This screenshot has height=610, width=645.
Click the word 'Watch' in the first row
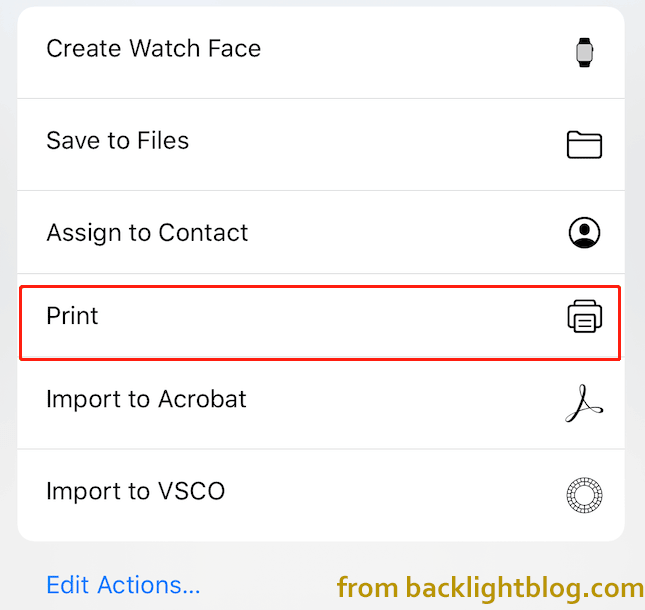pos(163,48)
